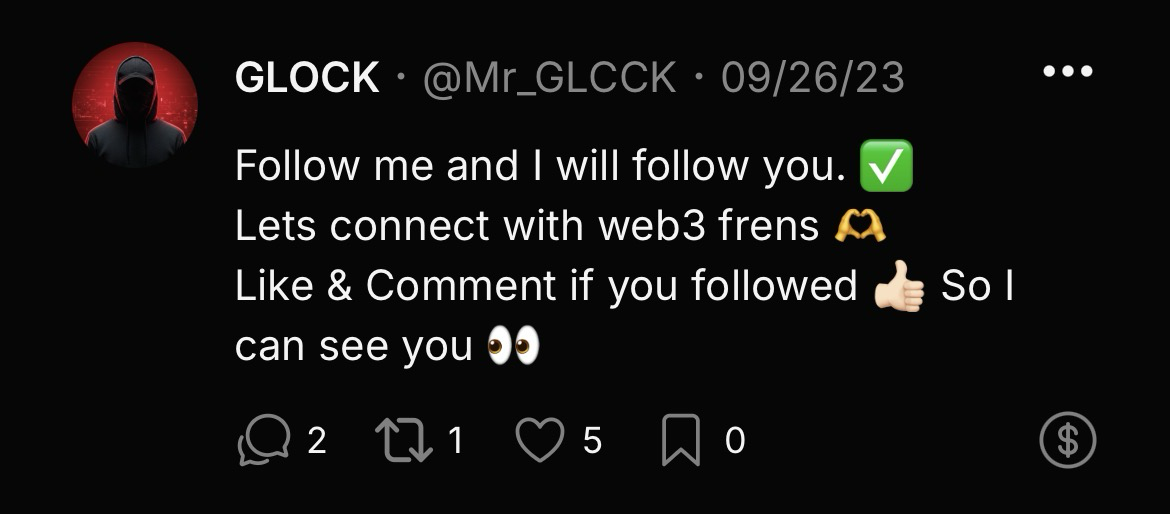Viewport: 1170px width, 514px height.
Task: Click the eyes emoji in post
Action: [x=512, y=347]
